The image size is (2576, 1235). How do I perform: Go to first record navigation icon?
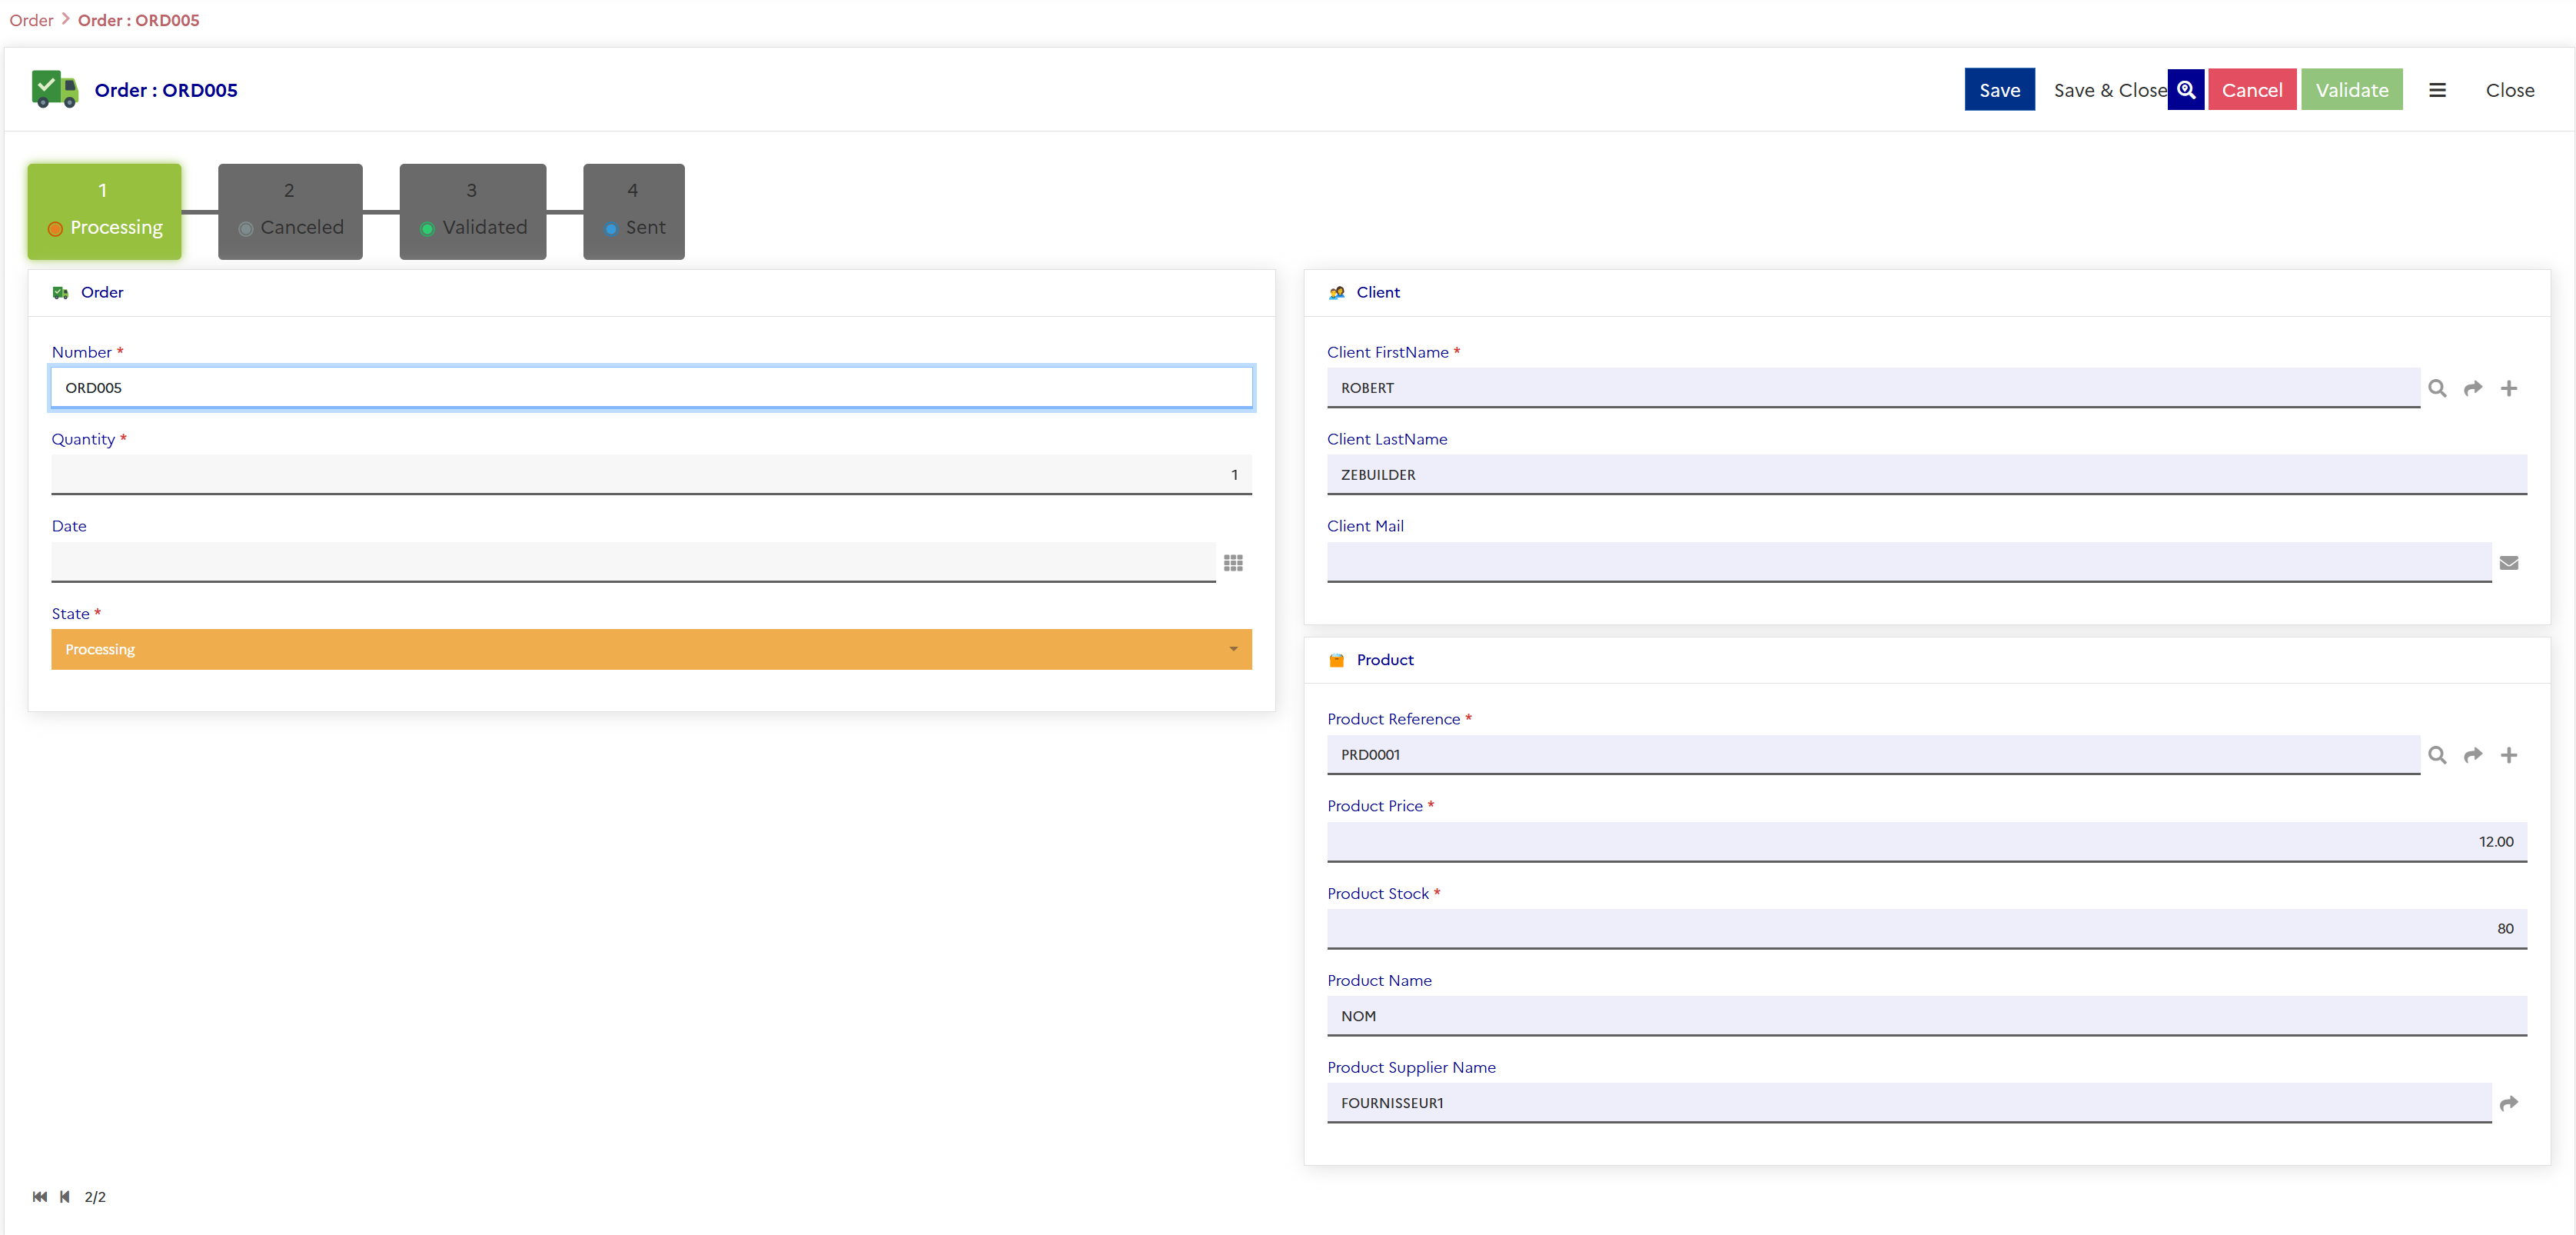40,1197
